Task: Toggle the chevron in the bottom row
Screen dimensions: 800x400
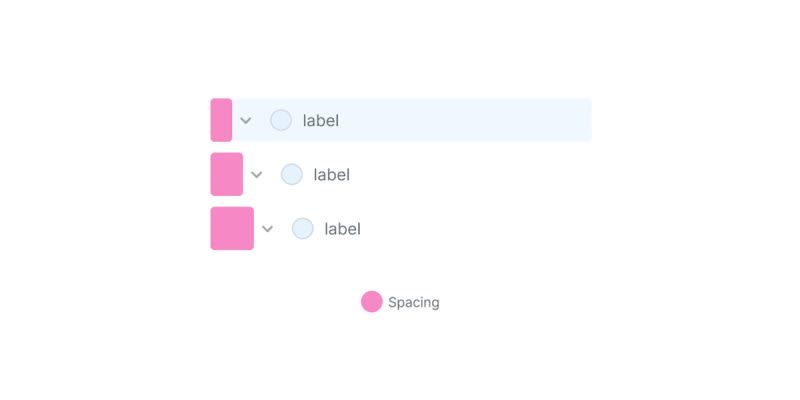Action: pos(267,229)
